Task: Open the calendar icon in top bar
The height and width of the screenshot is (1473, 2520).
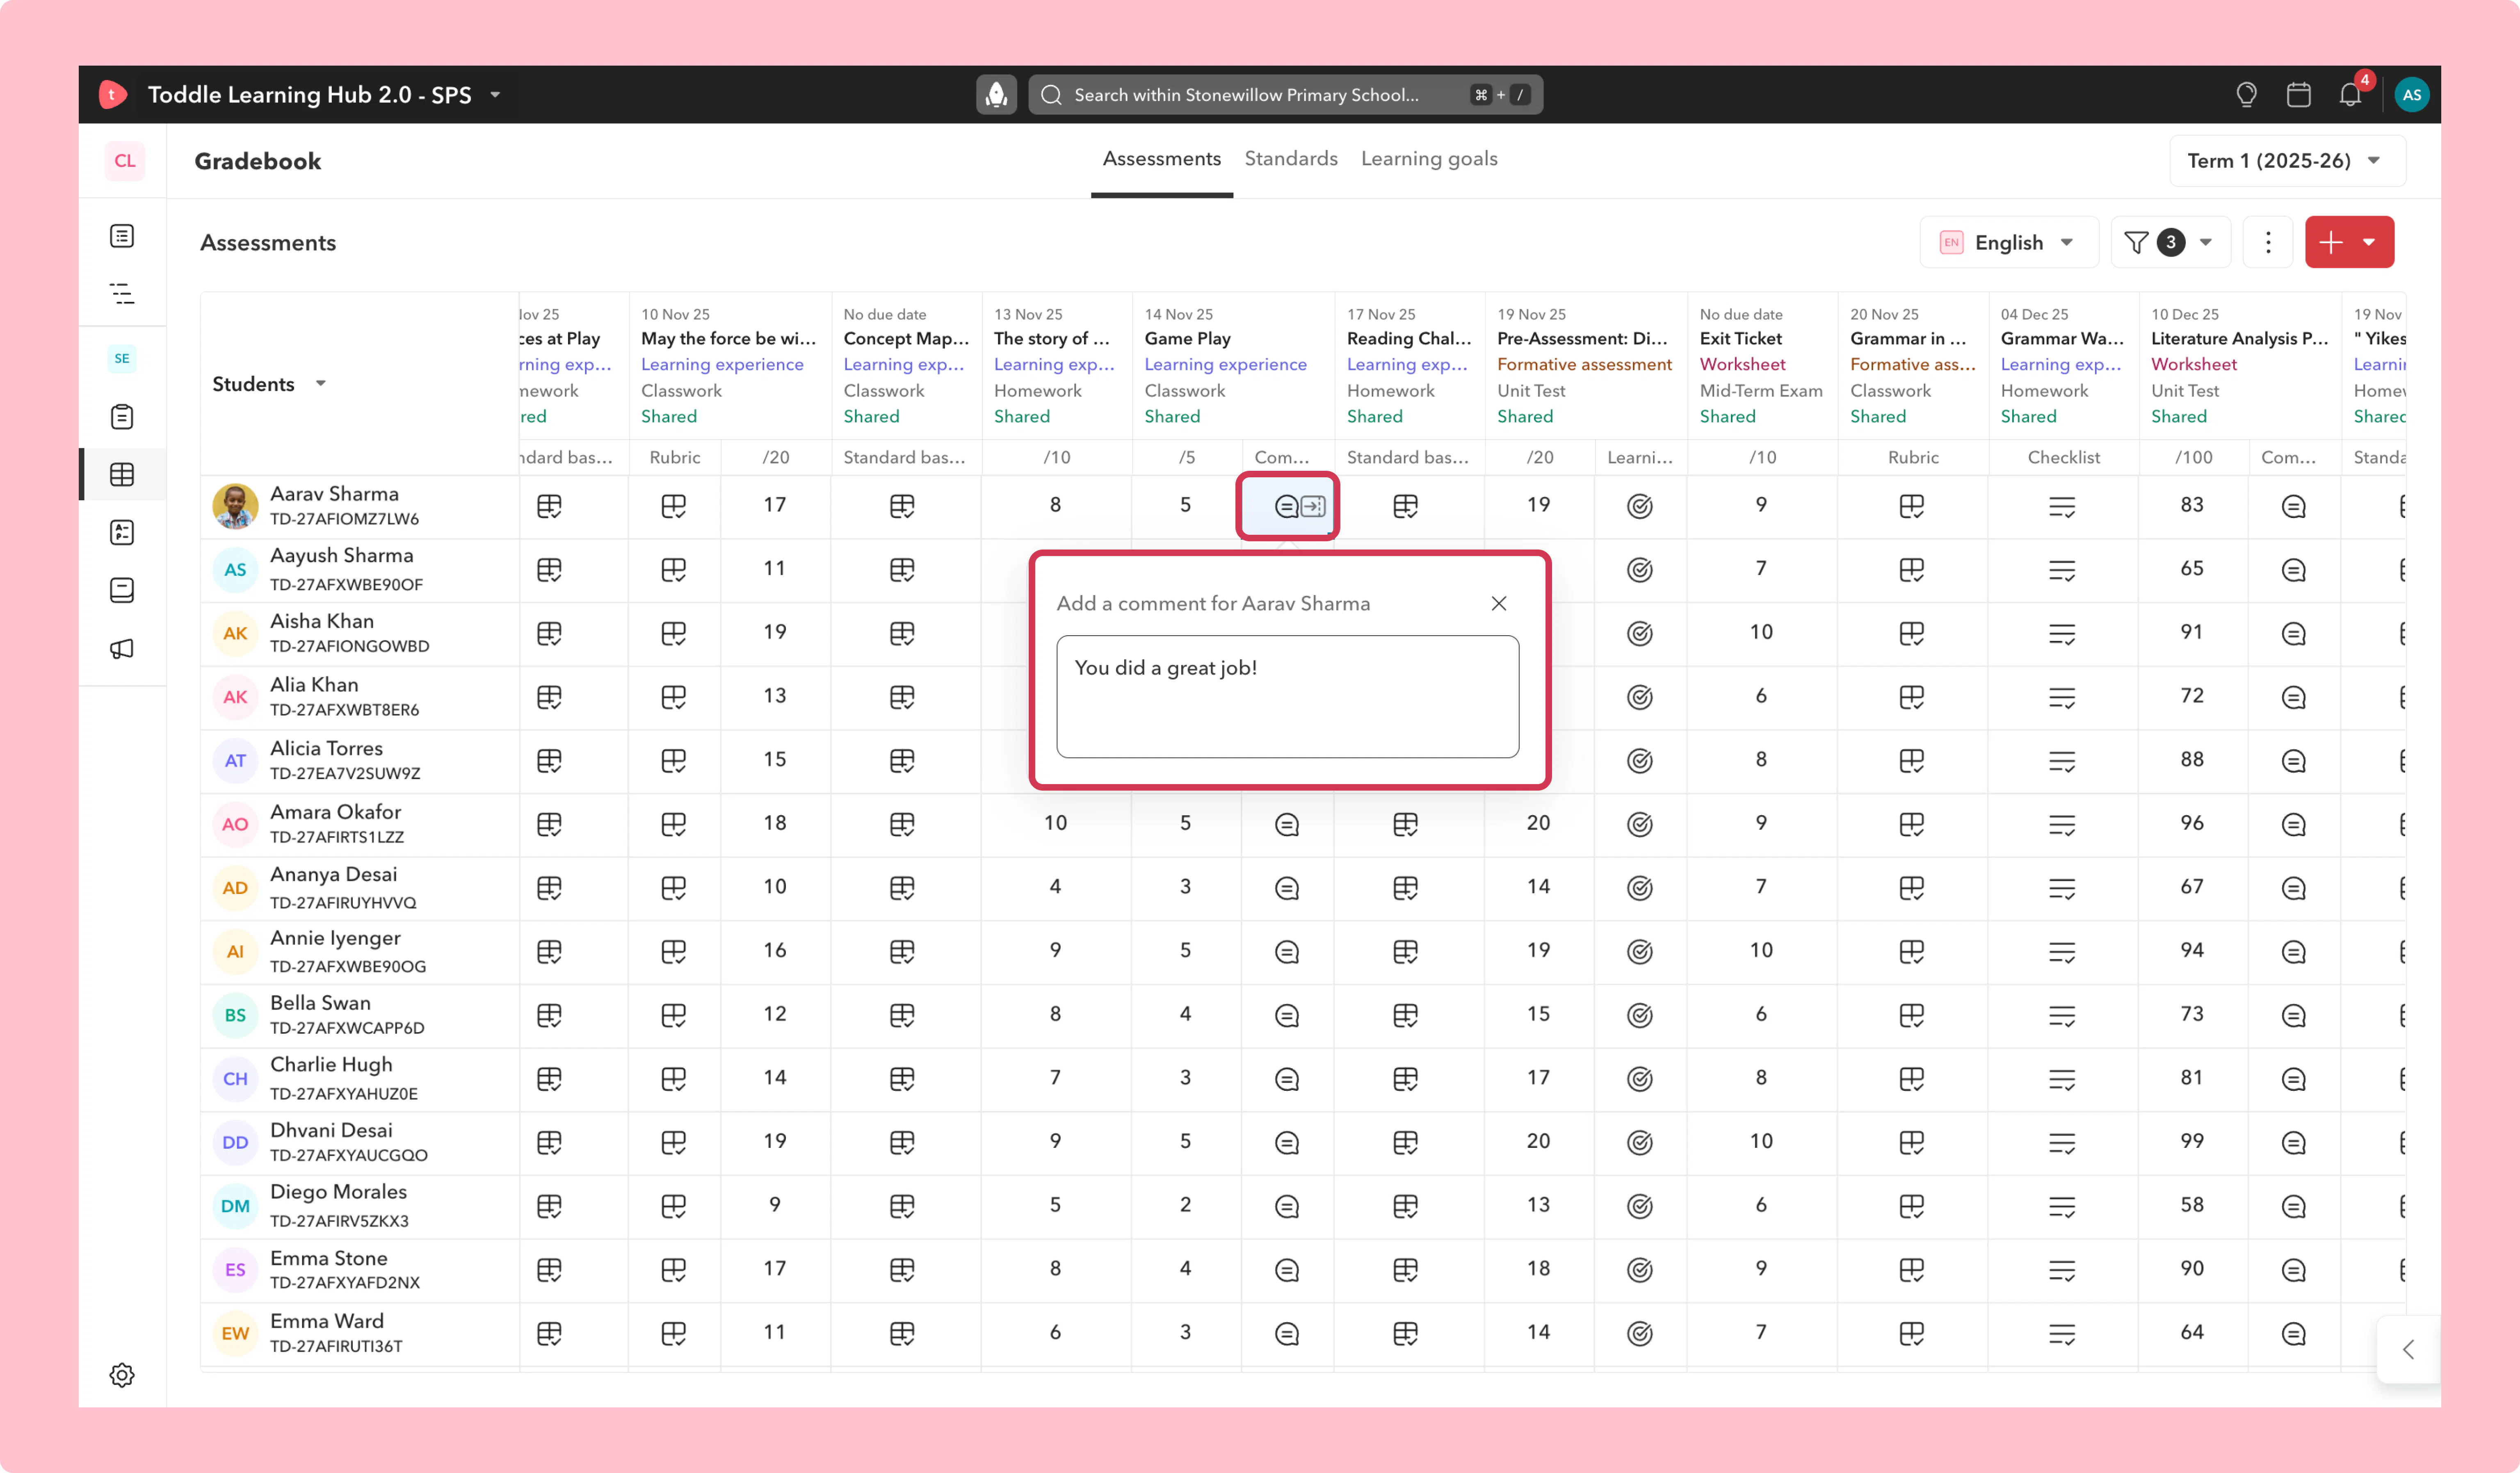Action: pos(2298,95)
